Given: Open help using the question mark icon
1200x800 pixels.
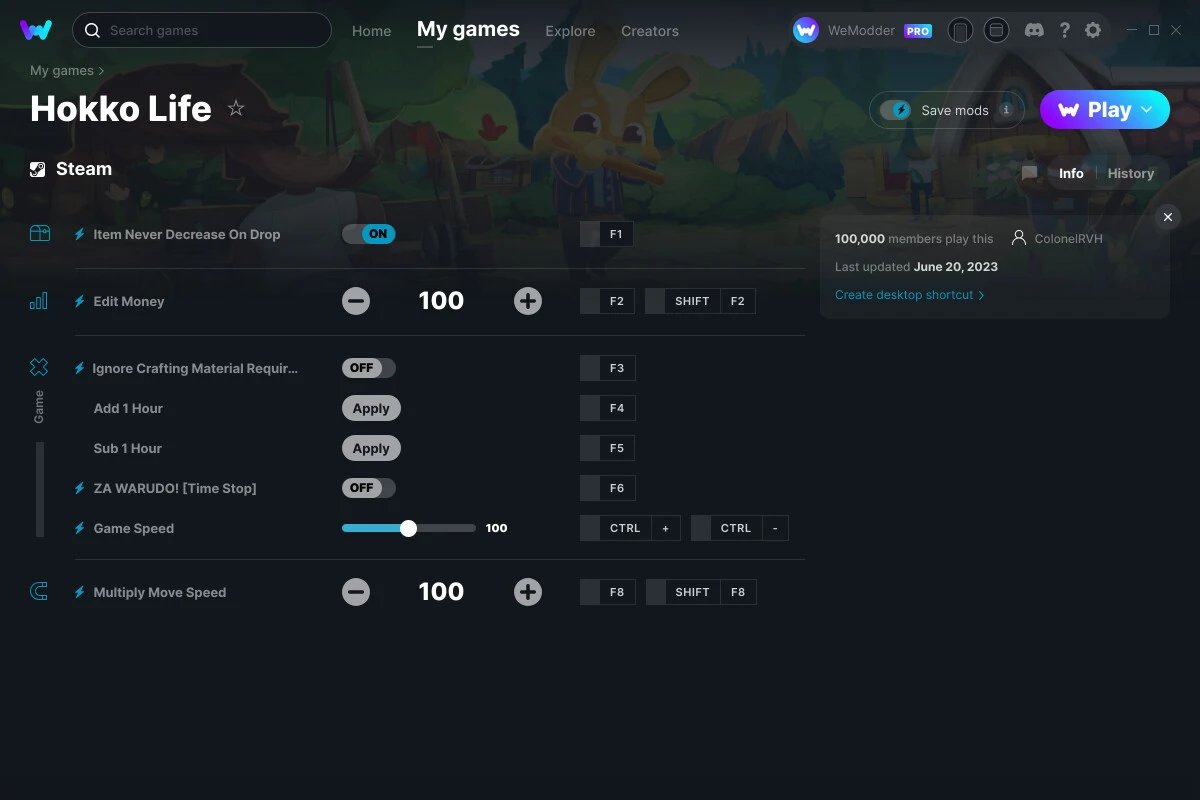Looking at the screenshot, I should coord(1064,30).
